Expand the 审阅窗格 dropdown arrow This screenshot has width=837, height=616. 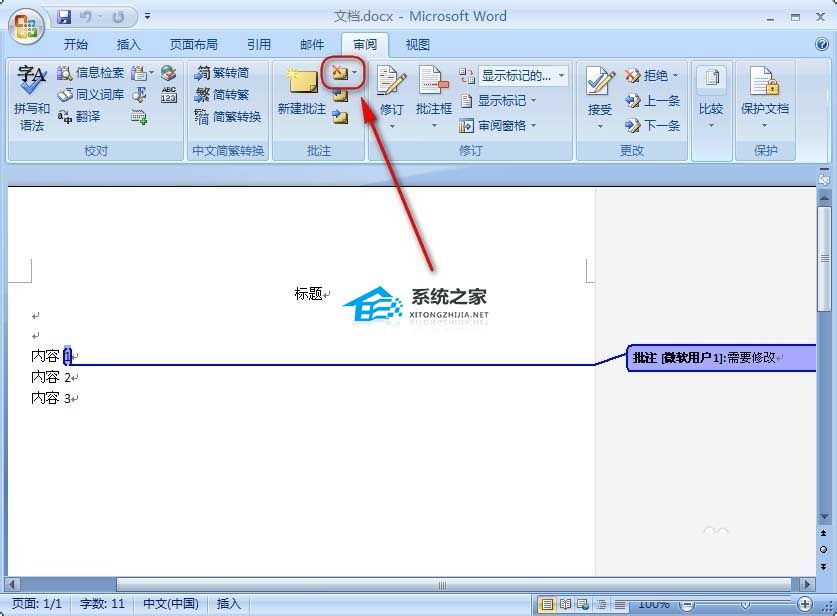(x=533, y=125)
